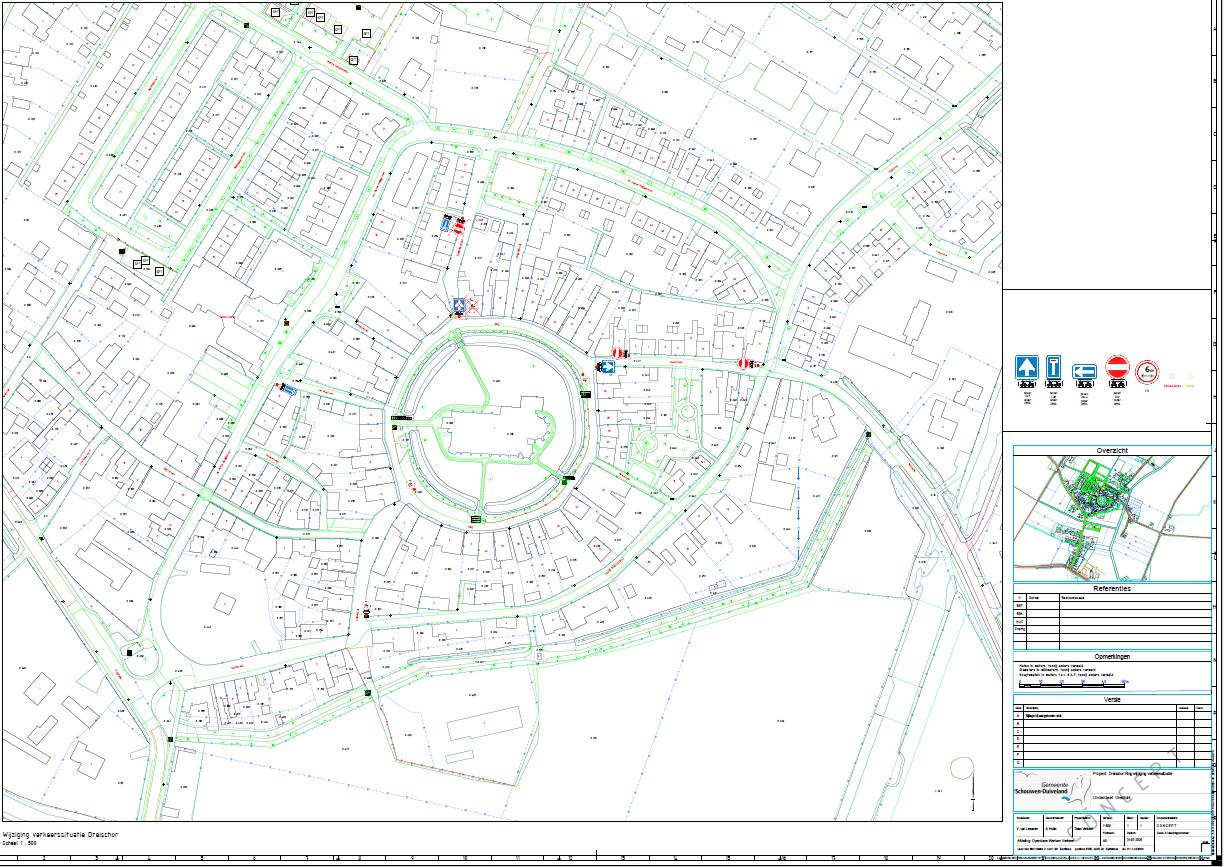Viewport: 1224px width, 867px height.
Task: Click the blue arrow sign north of ring road
Action: 458,304
